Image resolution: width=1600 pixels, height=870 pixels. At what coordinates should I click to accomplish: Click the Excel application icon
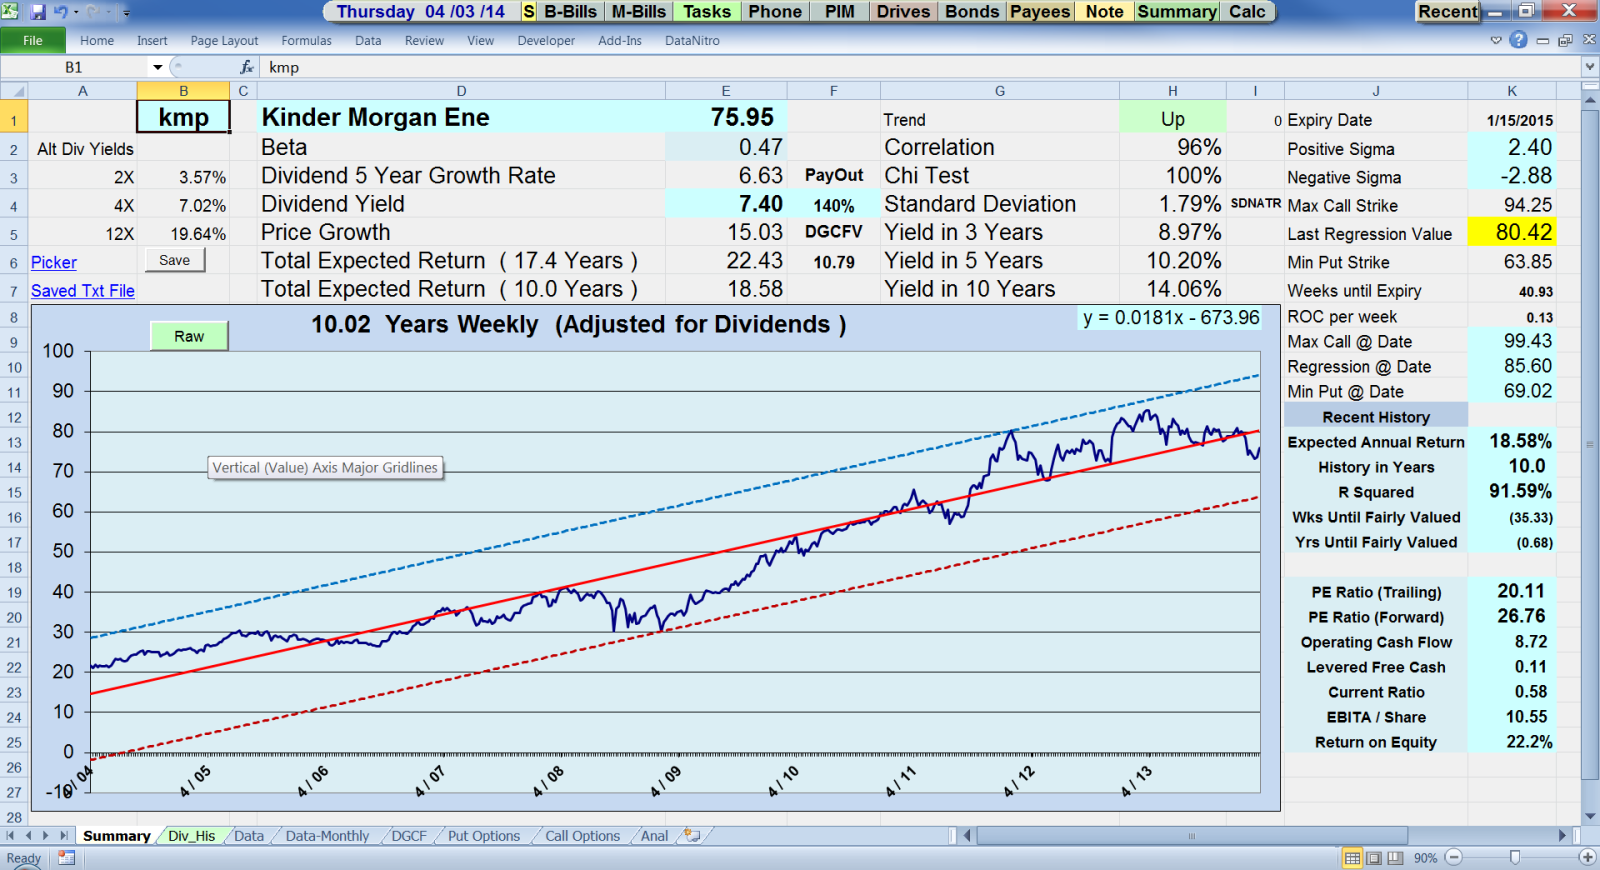[11, 12]
